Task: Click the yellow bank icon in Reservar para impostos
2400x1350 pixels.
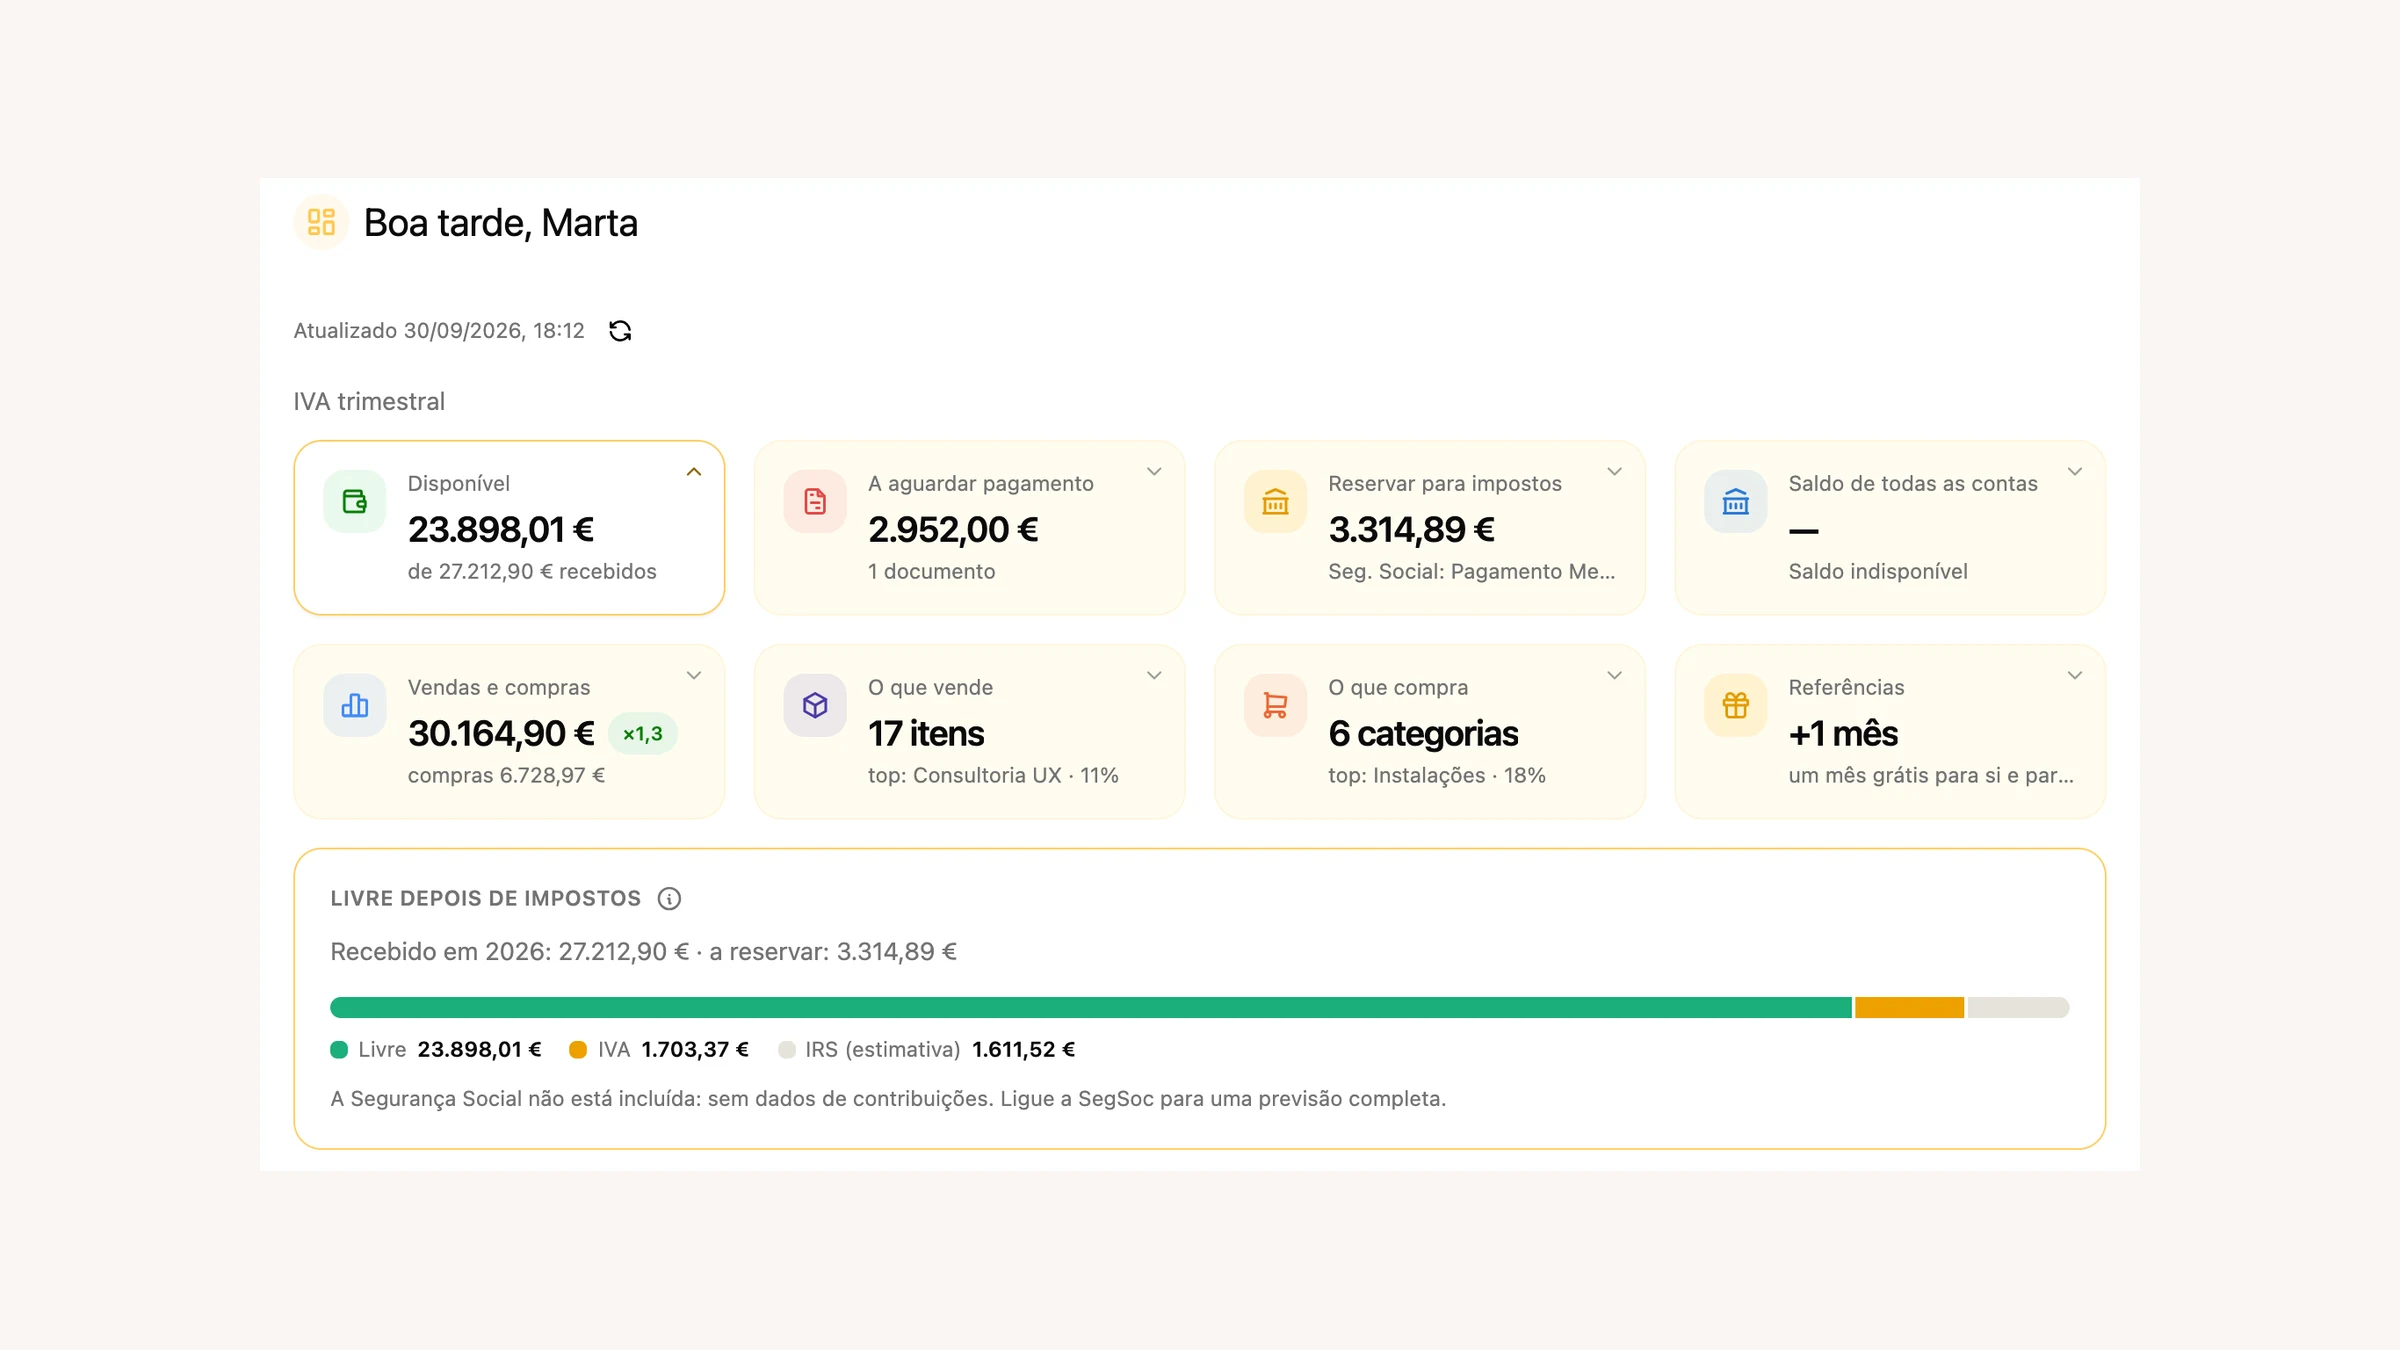Action: [x=1275, y=501]
